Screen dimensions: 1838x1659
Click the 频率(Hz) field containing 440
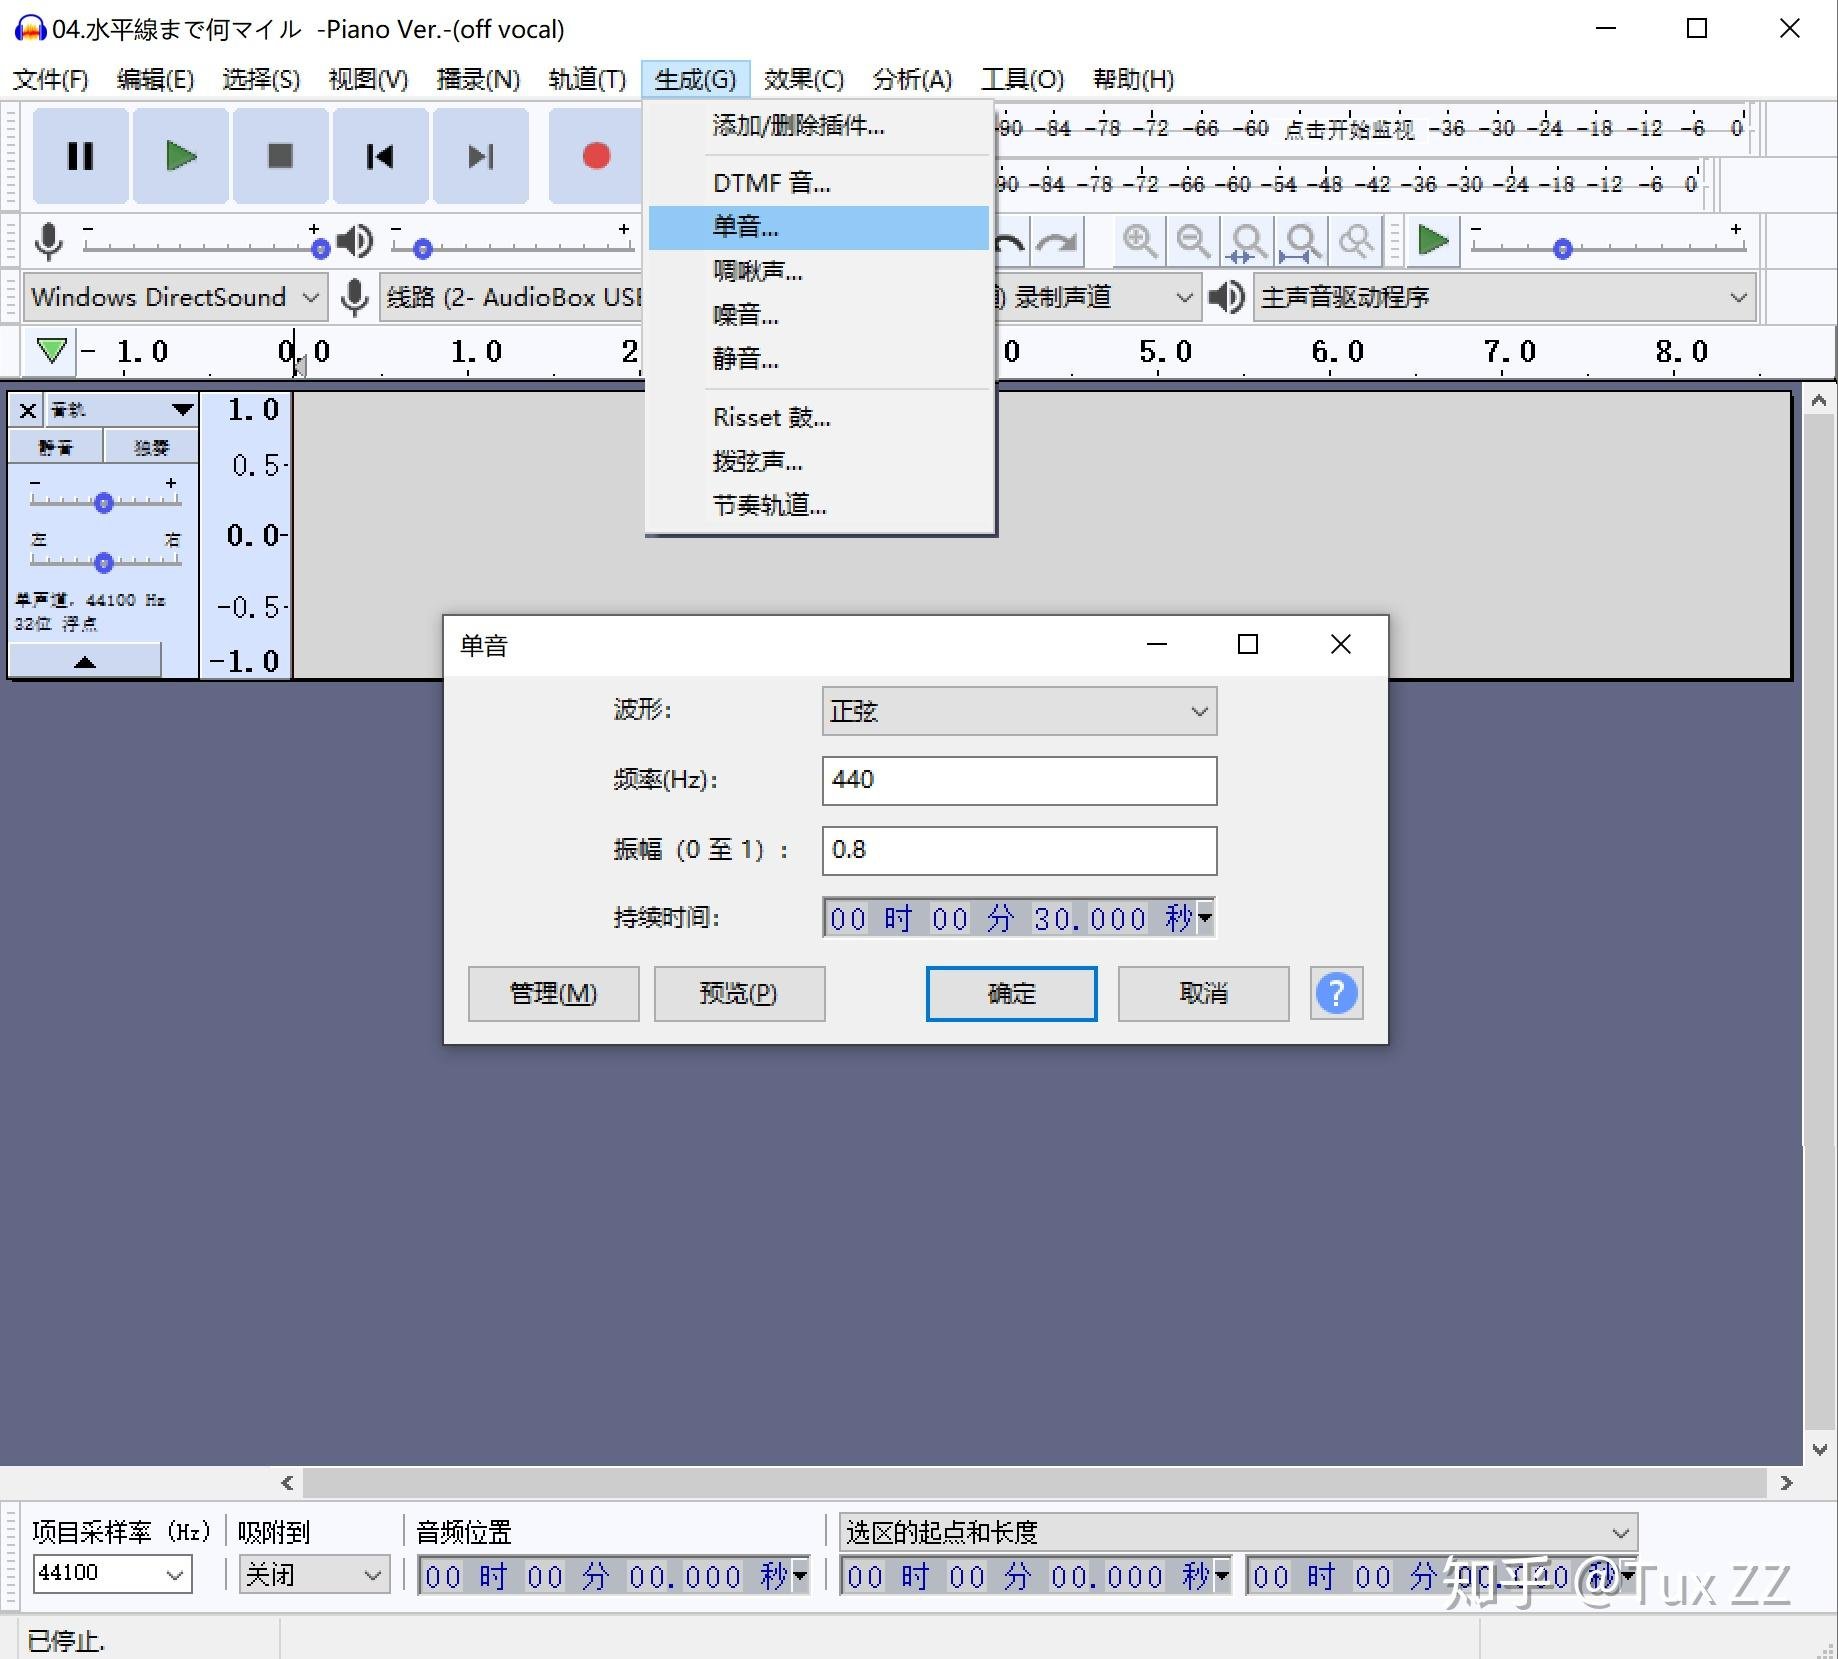(1019, 780)
